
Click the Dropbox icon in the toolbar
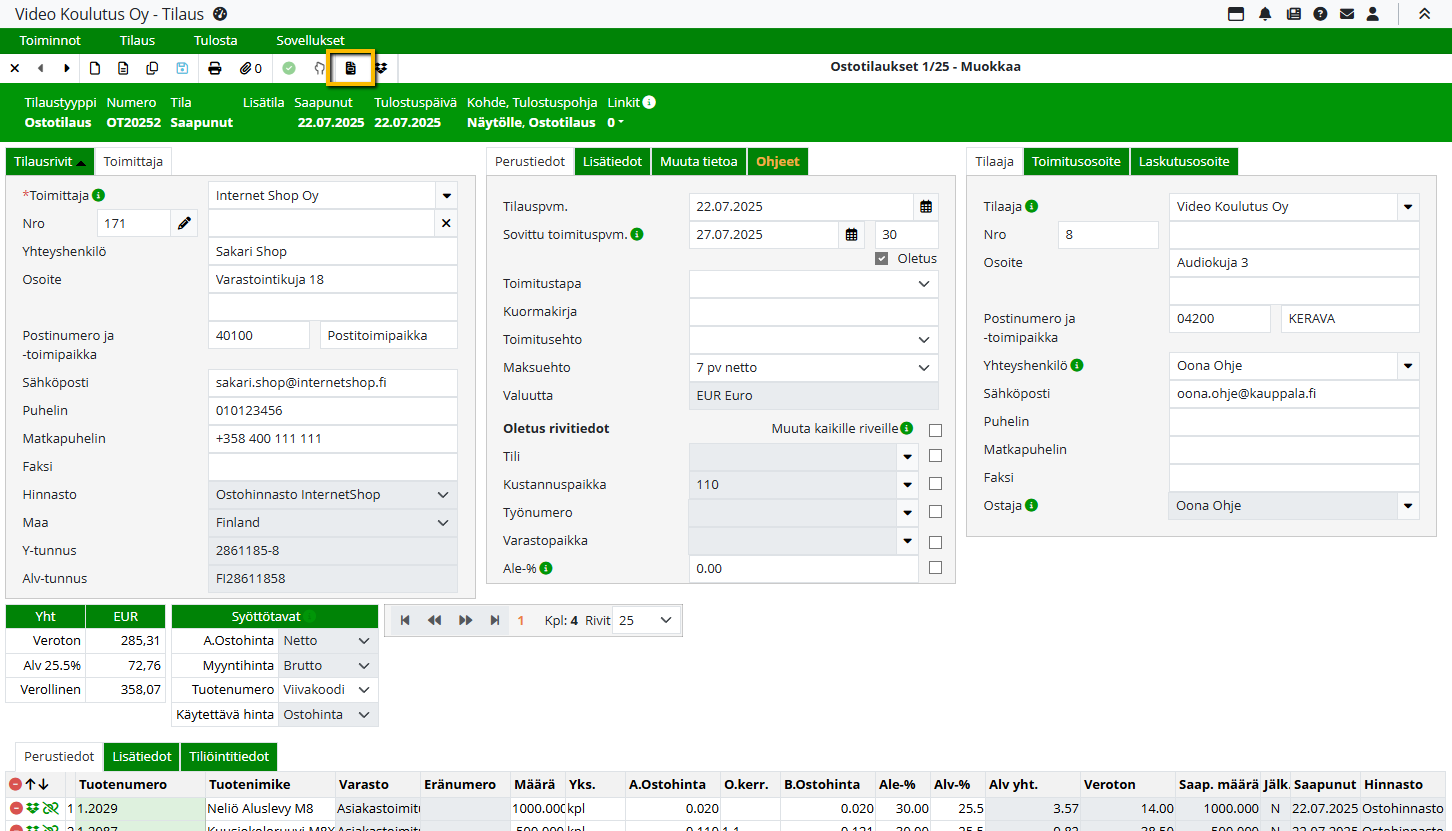[381, 68]
